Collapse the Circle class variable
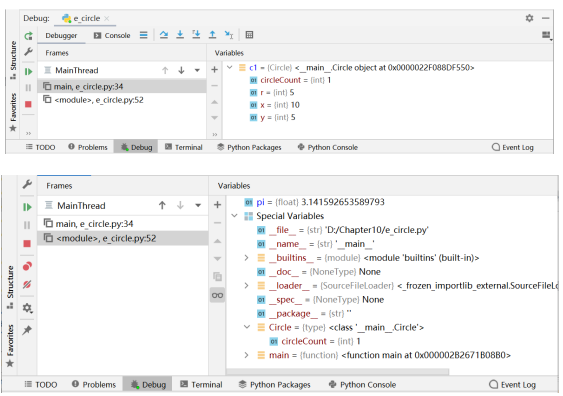This screenshot has width=563, height=396. (247, 327)
